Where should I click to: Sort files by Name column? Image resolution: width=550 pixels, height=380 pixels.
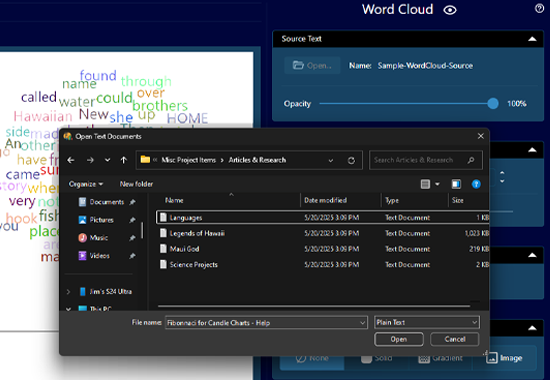tap(174, 200)
